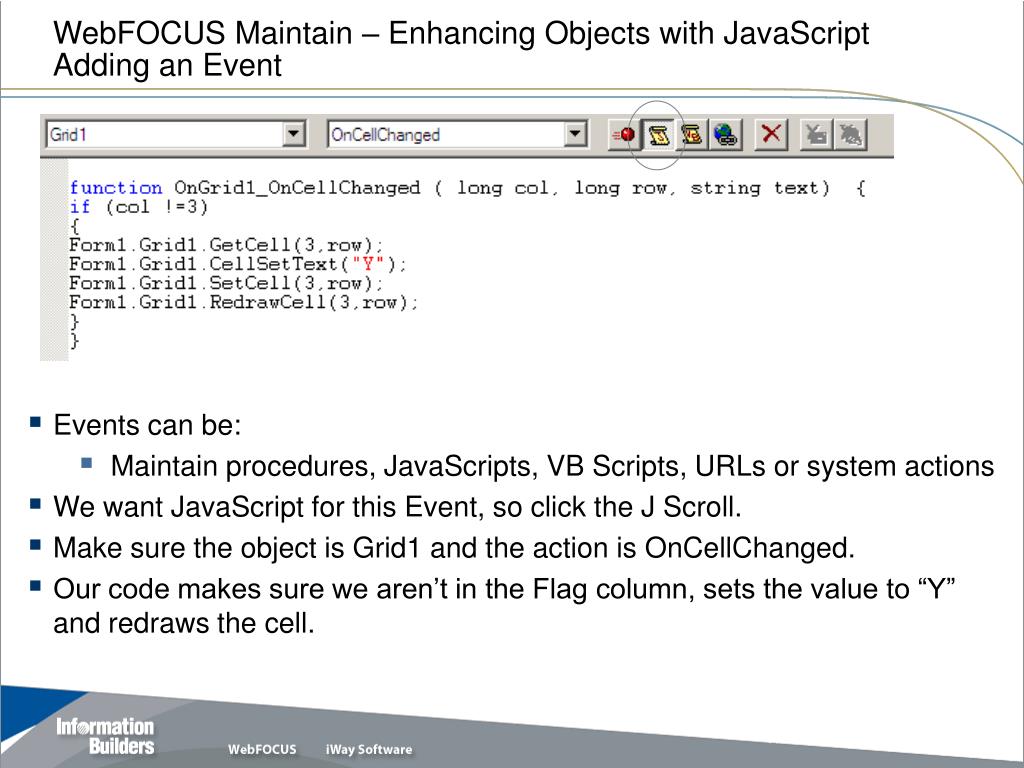Place cursor on the if (col !=3) line

tap(138, 207)
